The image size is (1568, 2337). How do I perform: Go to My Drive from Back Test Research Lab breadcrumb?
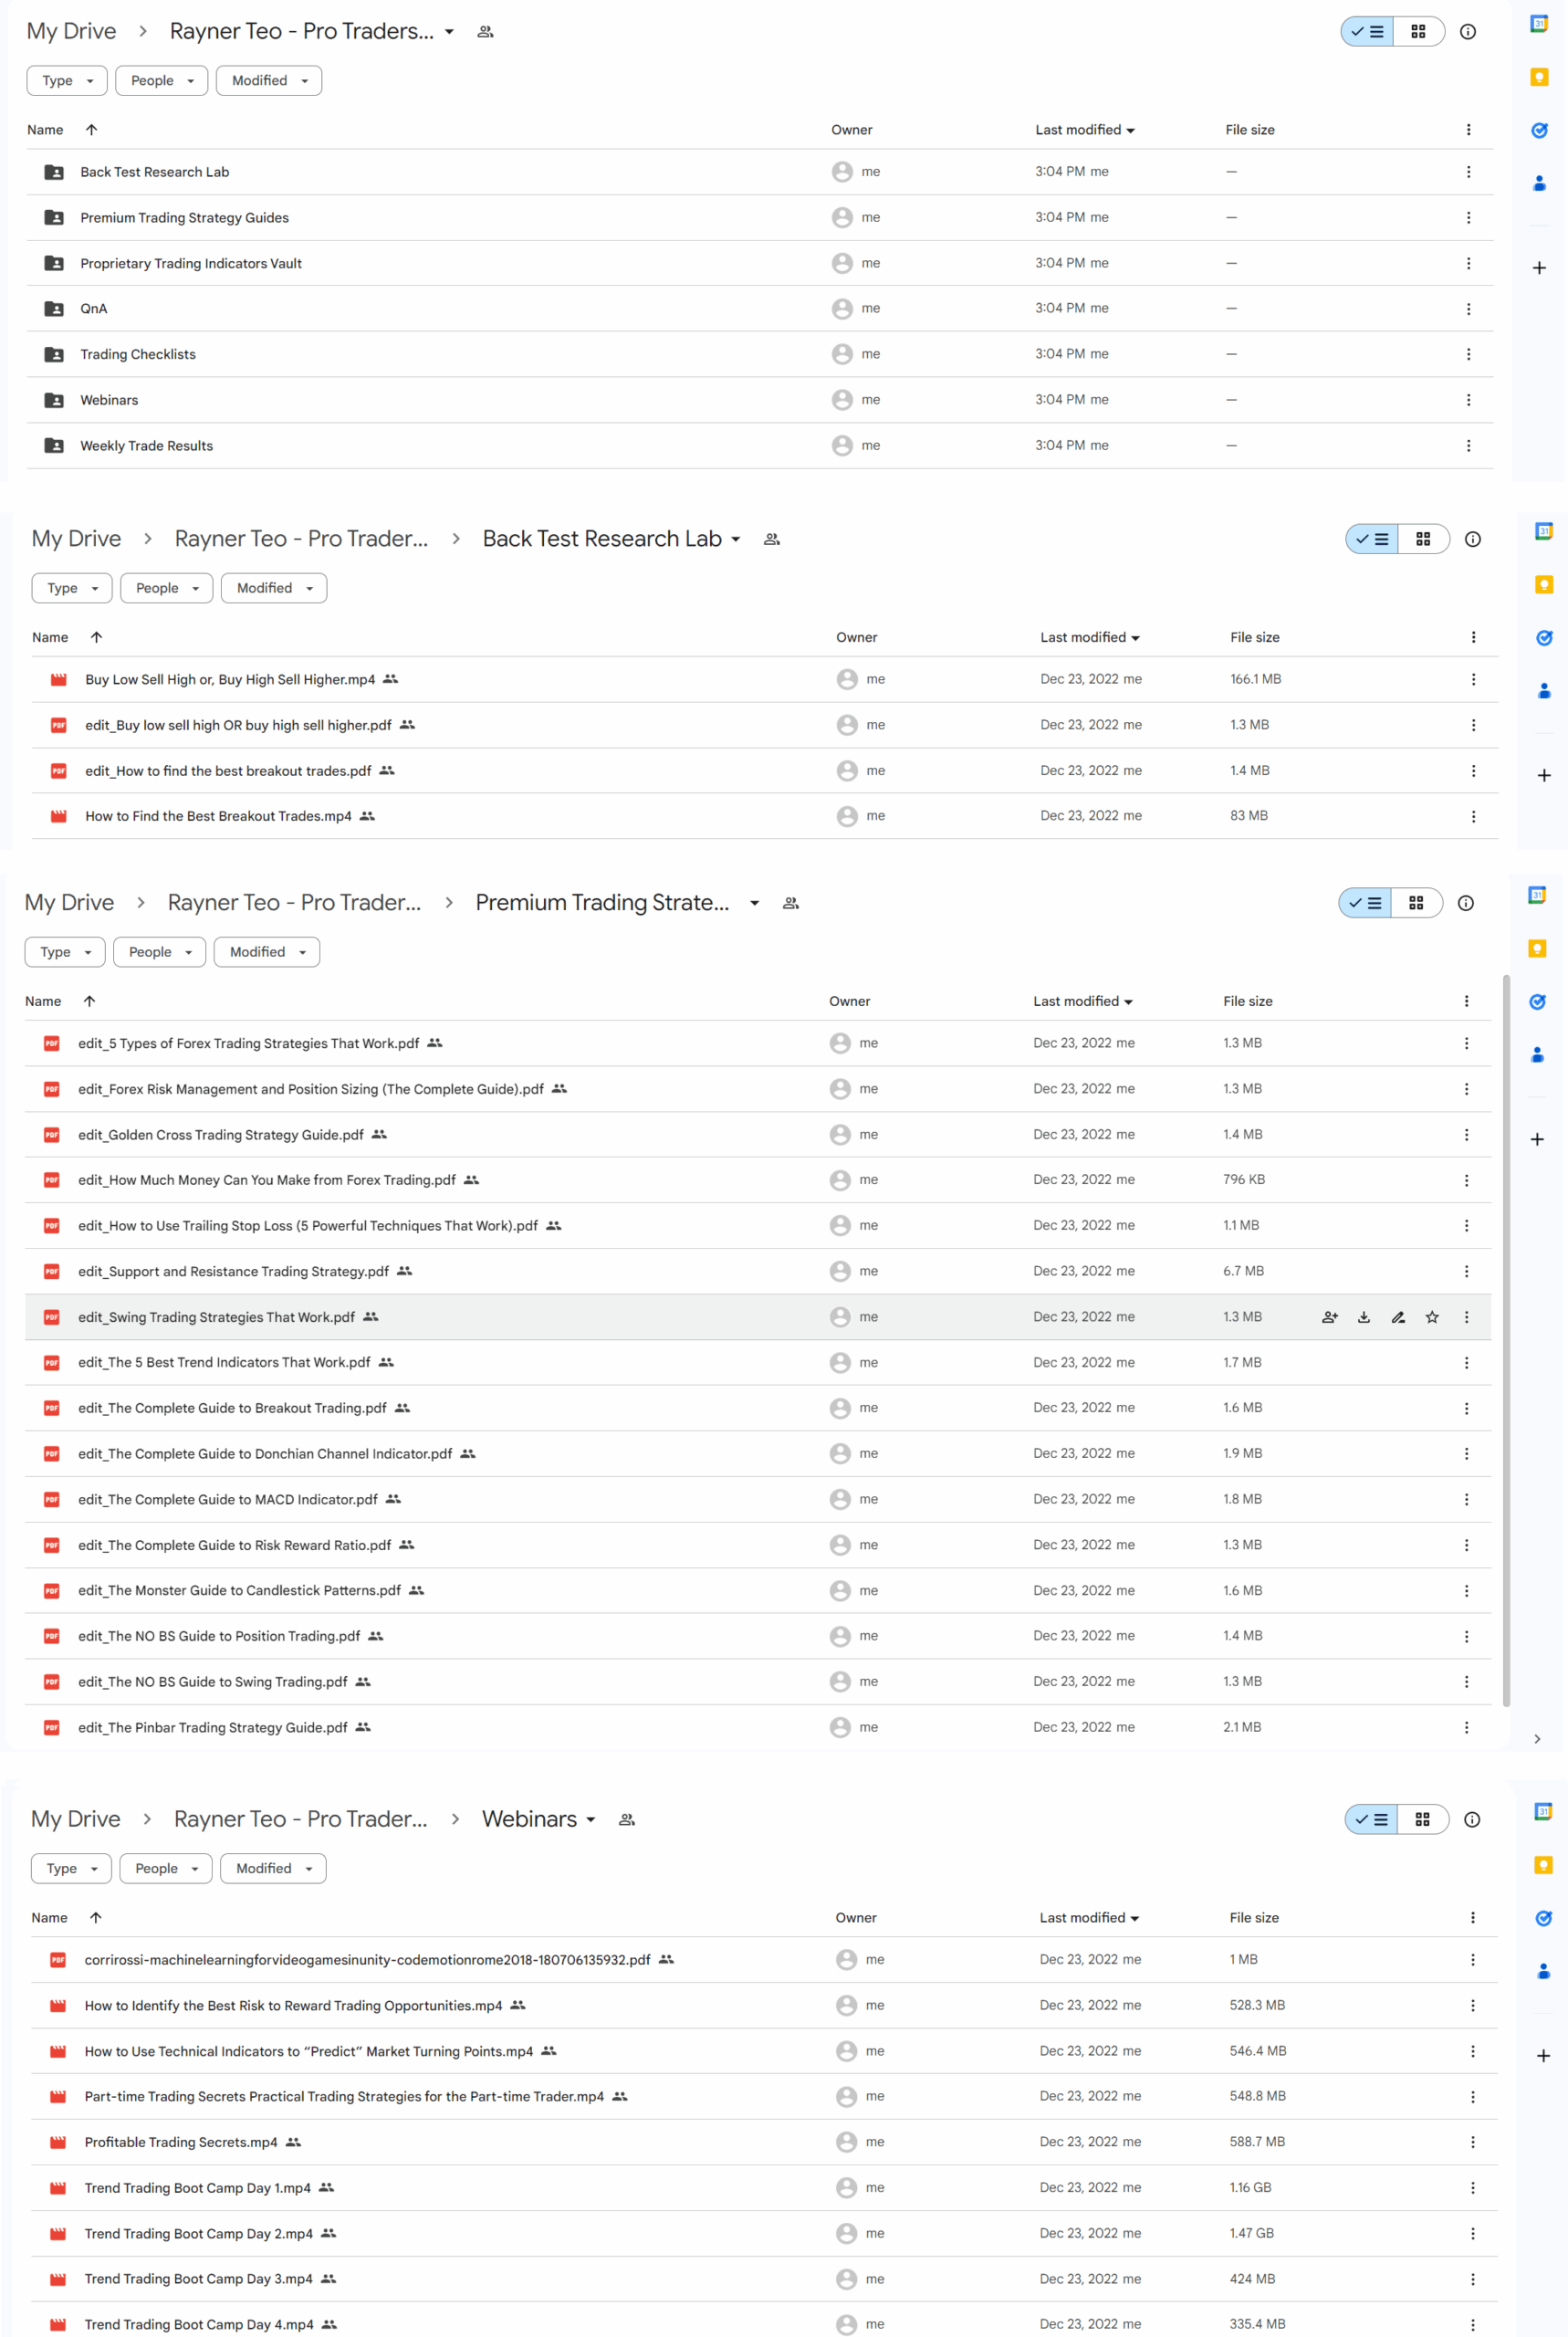point(77,539)
